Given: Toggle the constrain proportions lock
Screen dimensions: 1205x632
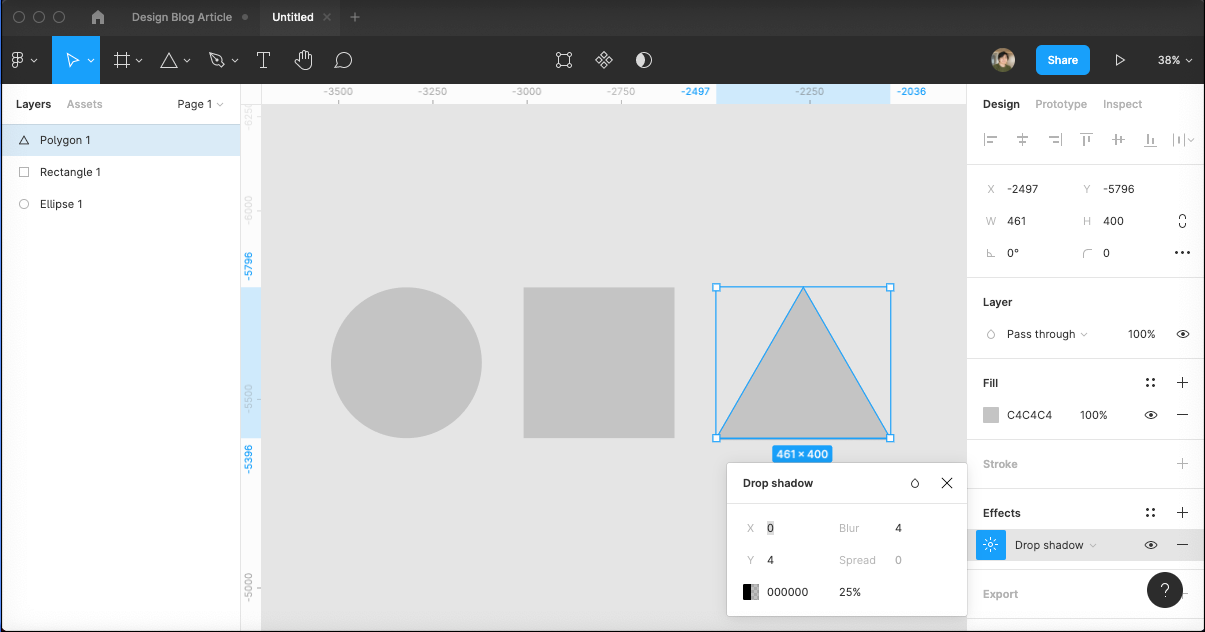Looking at the screenshot, I should (x=1182, y=221).
